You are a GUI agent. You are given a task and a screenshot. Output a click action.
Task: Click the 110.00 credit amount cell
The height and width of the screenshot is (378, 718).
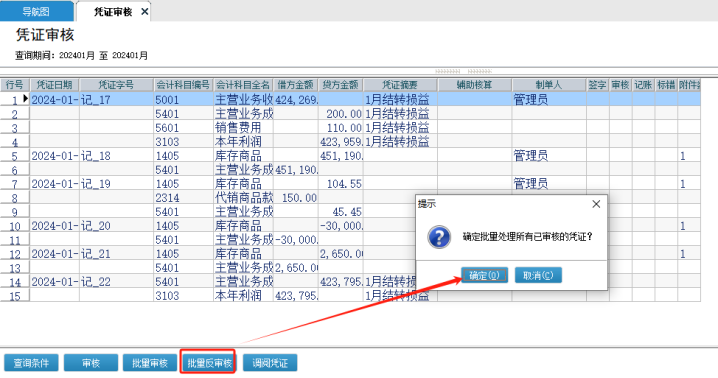tap(340, 128)
